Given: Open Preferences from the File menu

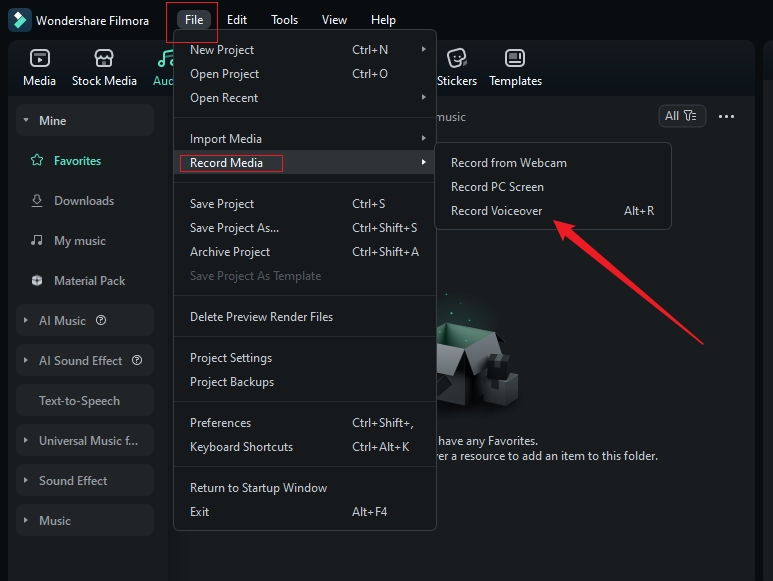Looking at the screenshot, I should click(x=305, y=423).
